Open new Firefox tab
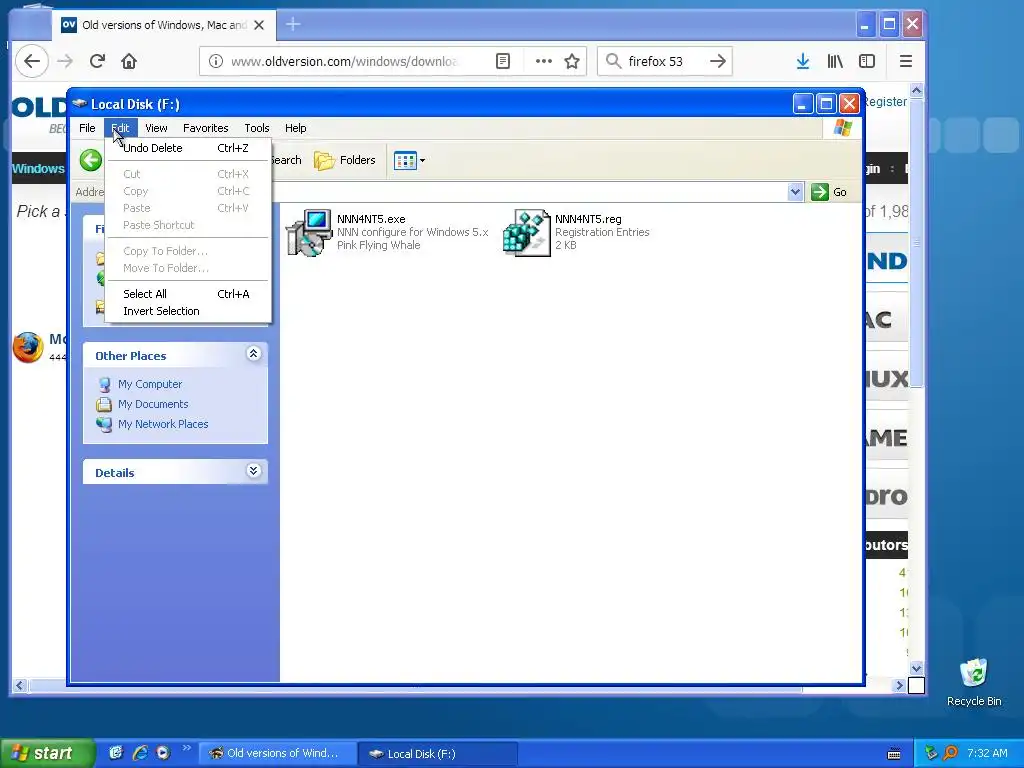This screenshot has height=768, width=1024. point(293,25)
